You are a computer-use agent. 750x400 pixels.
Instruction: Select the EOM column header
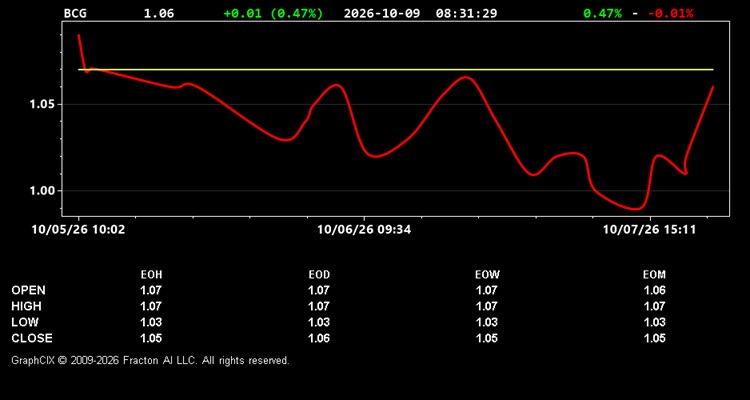pyautogui.click(x=654, y=275)
